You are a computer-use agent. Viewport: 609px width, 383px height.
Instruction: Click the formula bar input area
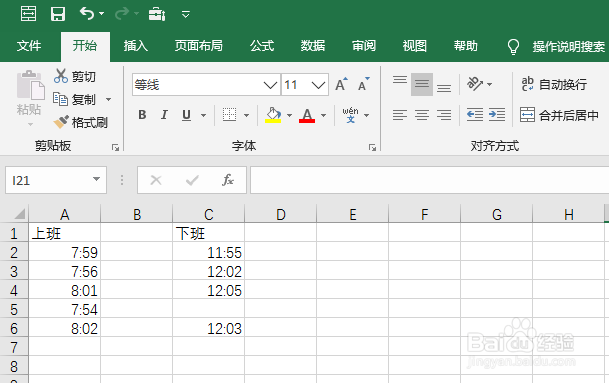tap(430, 180)
